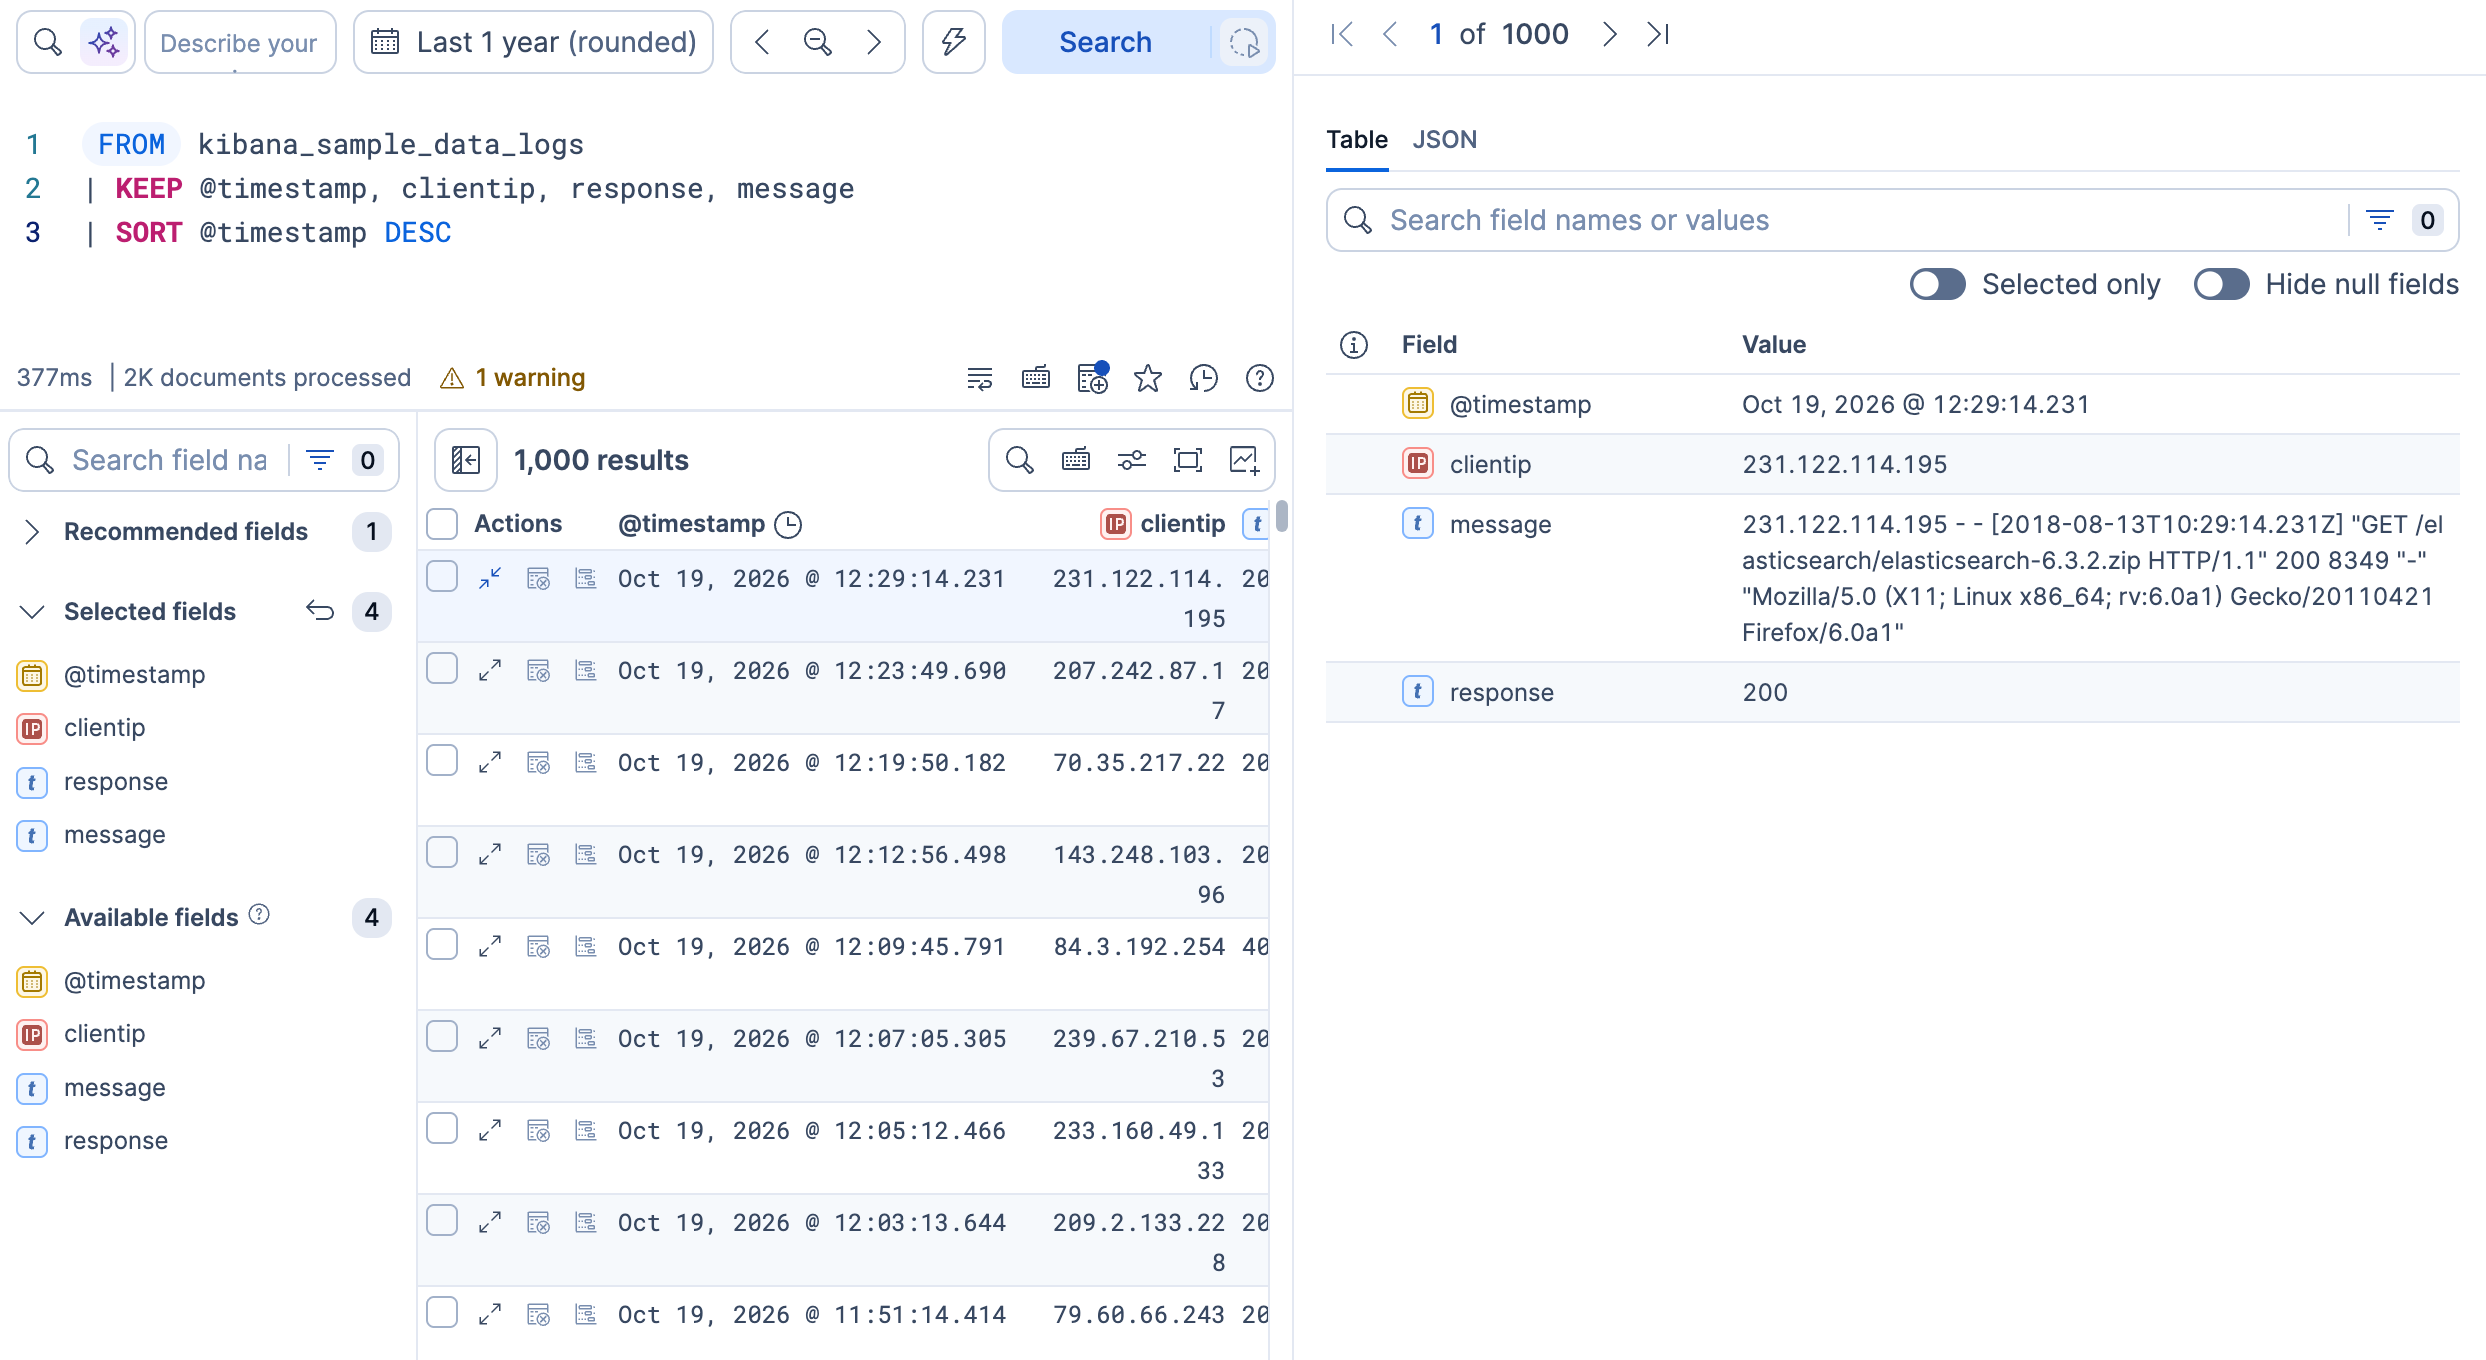Screen dimensions: 2486x1360
Task: Click the response value 200 in flyout
Action: pos(1765,692)
